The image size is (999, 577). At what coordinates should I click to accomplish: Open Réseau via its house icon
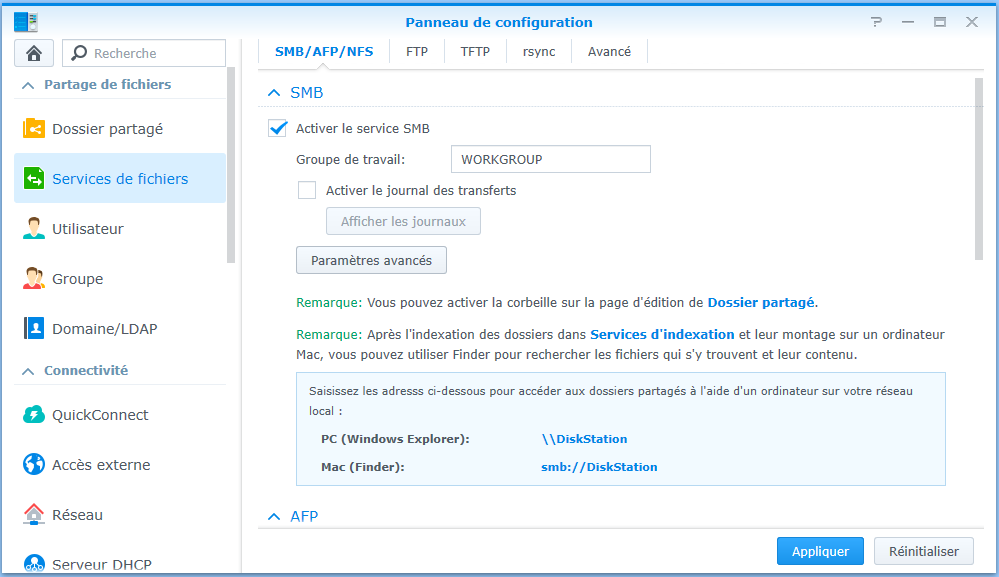[34, 515]
